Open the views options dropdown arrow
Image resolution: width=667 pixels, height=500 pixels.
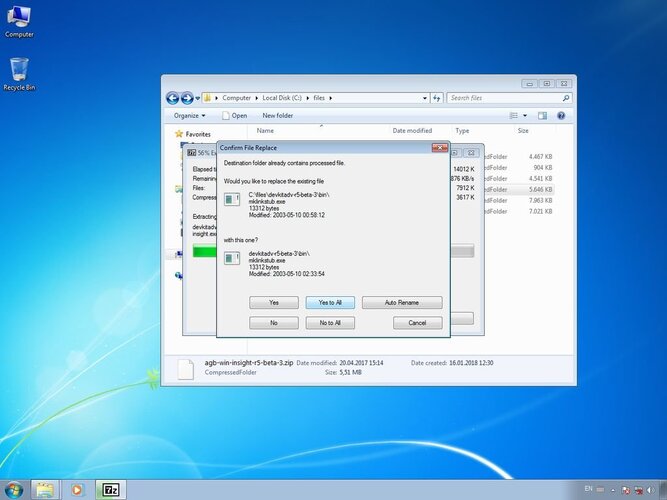[525, 116]
